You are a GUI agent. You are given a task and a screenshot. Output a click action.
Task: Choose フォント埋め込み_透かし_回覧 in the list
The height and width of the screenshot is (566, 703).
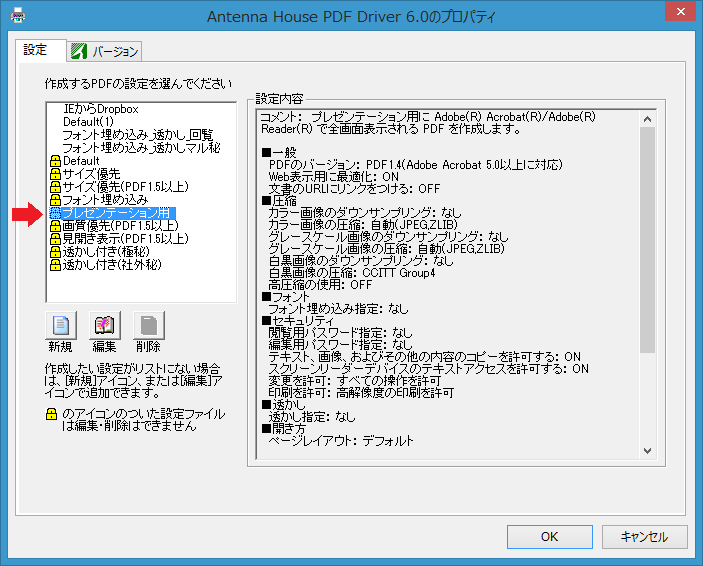138,135
